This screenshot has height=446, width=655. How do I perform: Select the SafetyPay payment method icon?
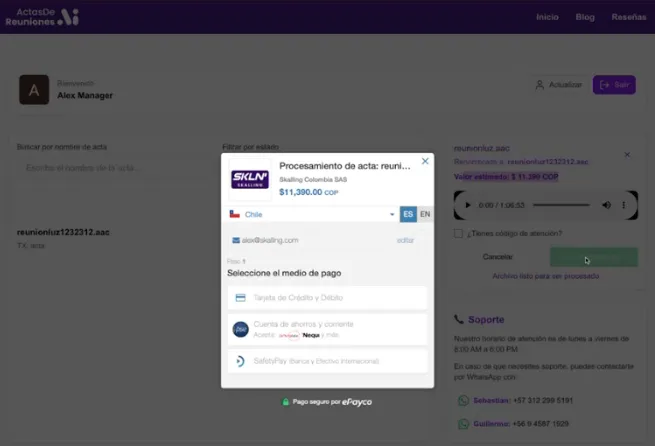pos(241,361)
